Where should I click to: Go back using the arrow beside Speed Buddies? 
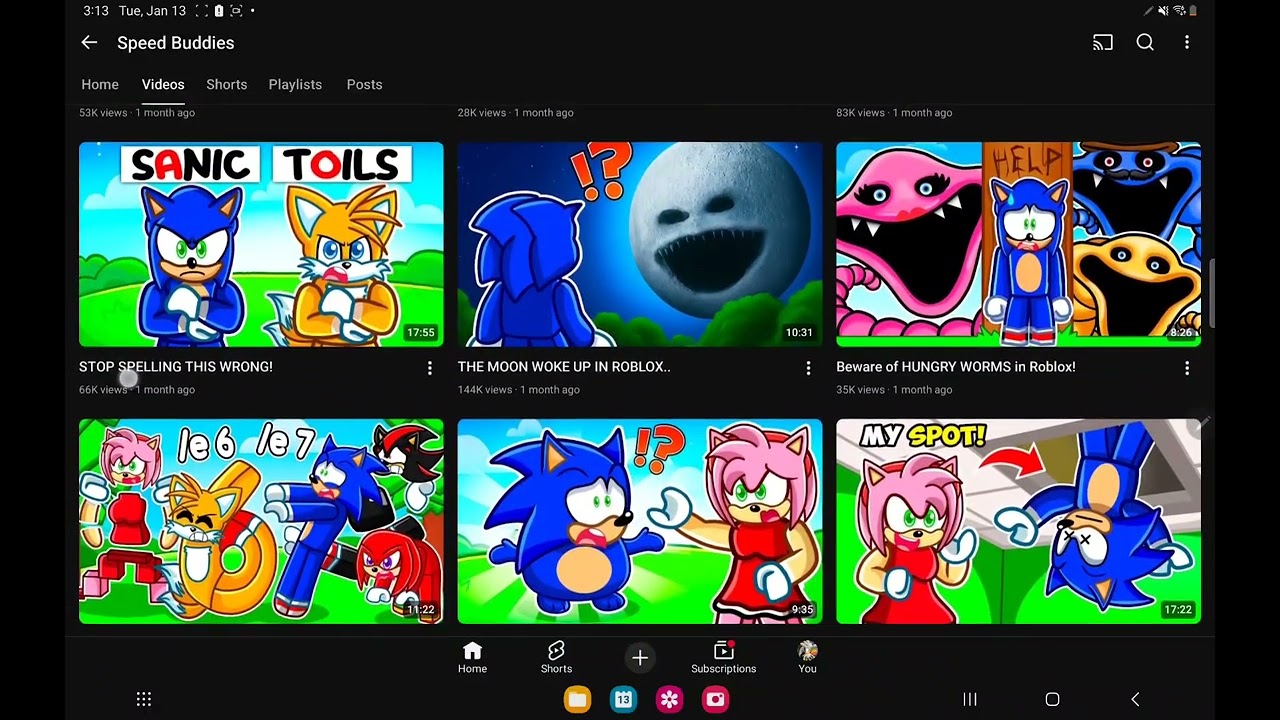[x=89, y=42]
